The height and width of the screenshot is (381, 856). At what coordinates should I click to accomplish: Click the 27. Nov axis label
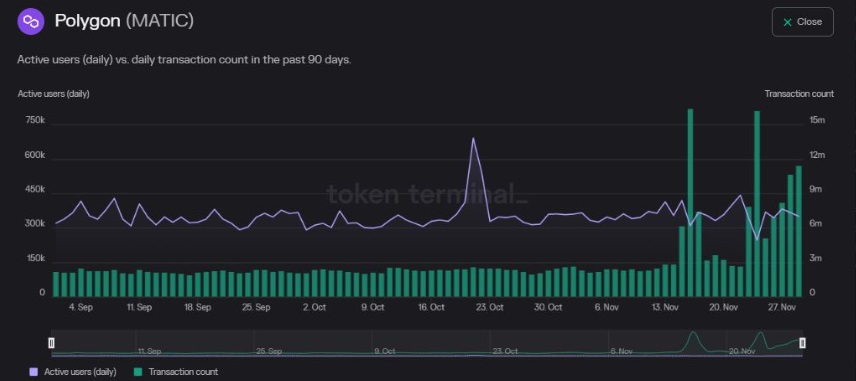click(x=782, y=307)
